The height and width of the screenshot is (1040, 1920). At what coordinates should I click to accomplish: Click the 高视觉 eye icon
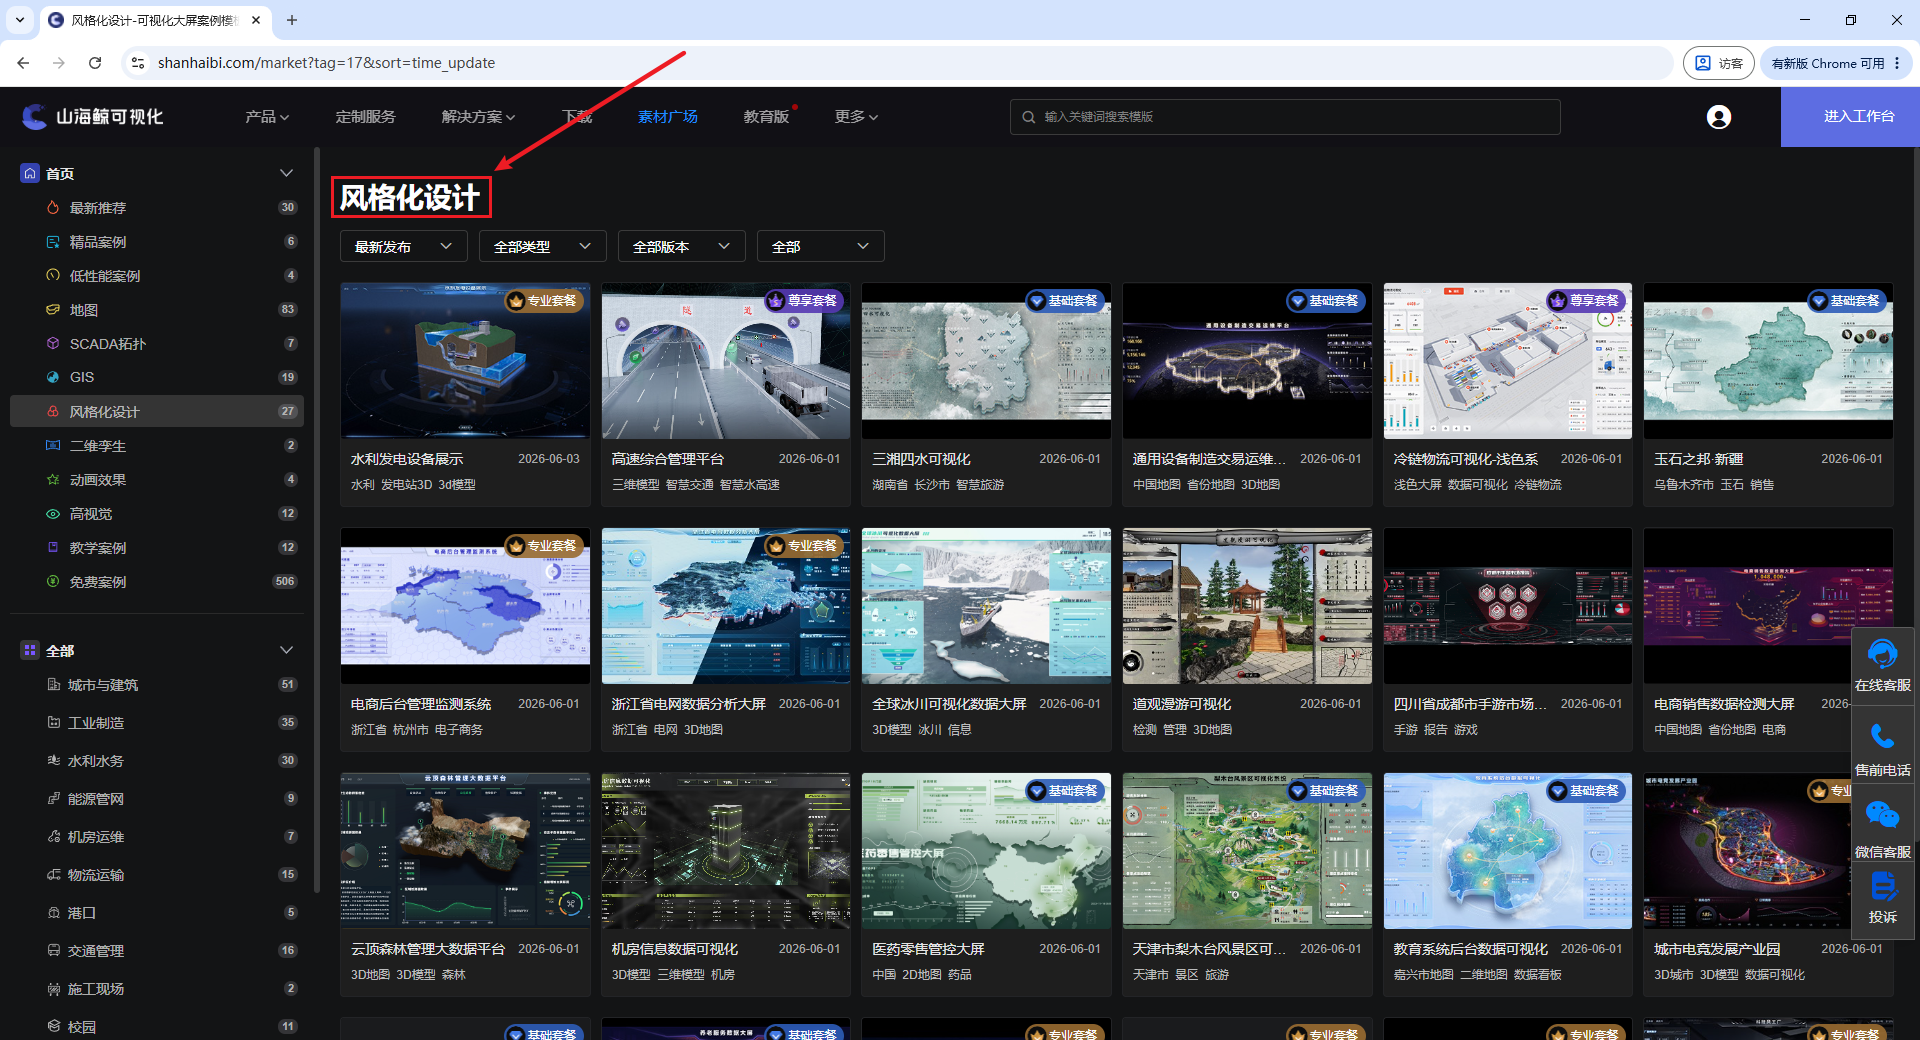pyautogui.click(x=53, y=514)
